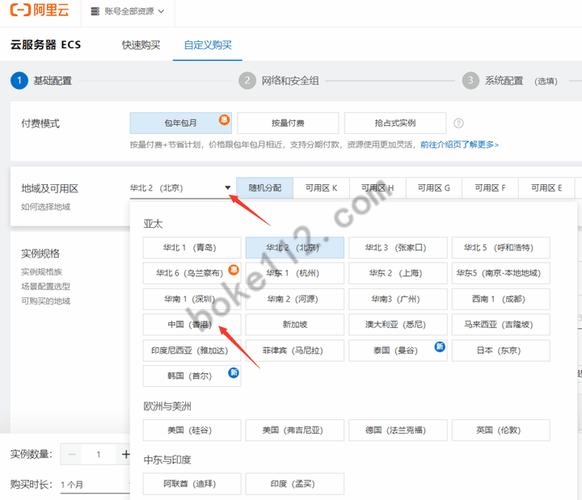Image resolution: width=582 pixels, height=500 pixels.
Task: Choose 可用区 H
Action: pos(377,188)
